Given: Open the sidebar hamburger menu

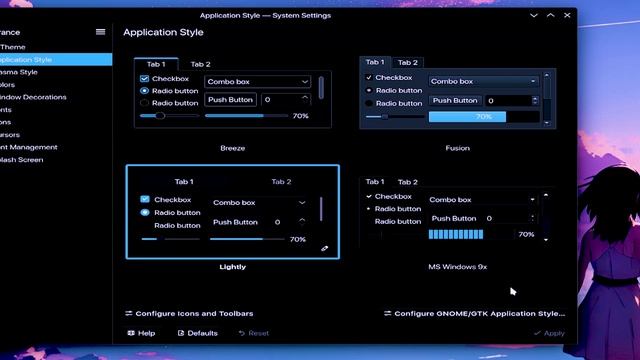Looking at the screenshot, I should click(100, 32).
